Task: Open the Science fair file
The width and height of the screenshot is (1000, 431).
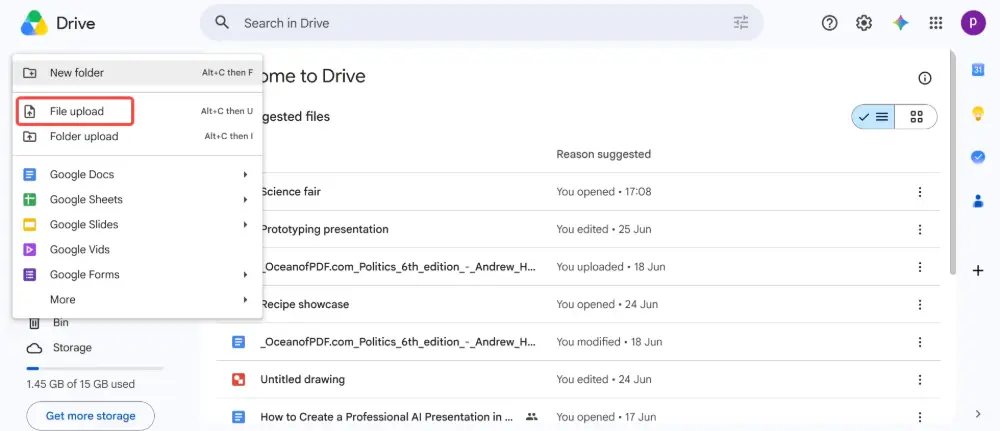Action: (290, 192)
